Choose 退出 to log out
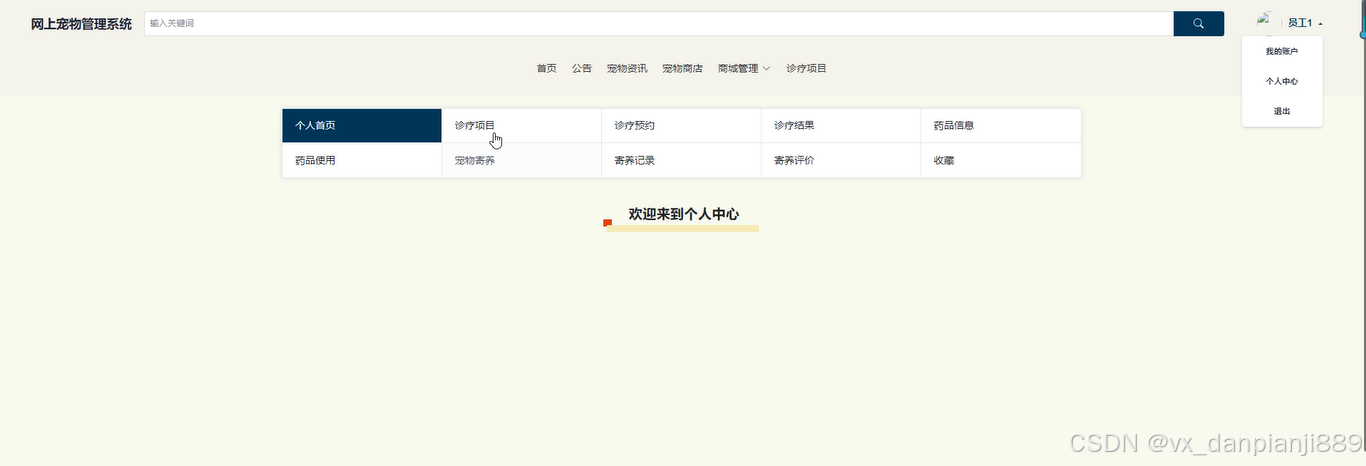 click(1282, 111)
